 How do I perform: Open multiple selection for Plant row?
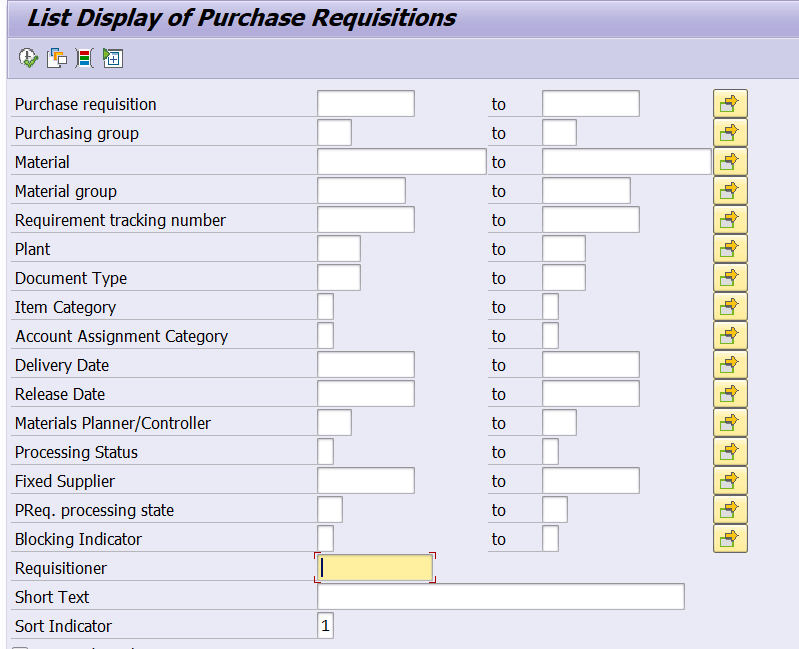pos(730,249)
